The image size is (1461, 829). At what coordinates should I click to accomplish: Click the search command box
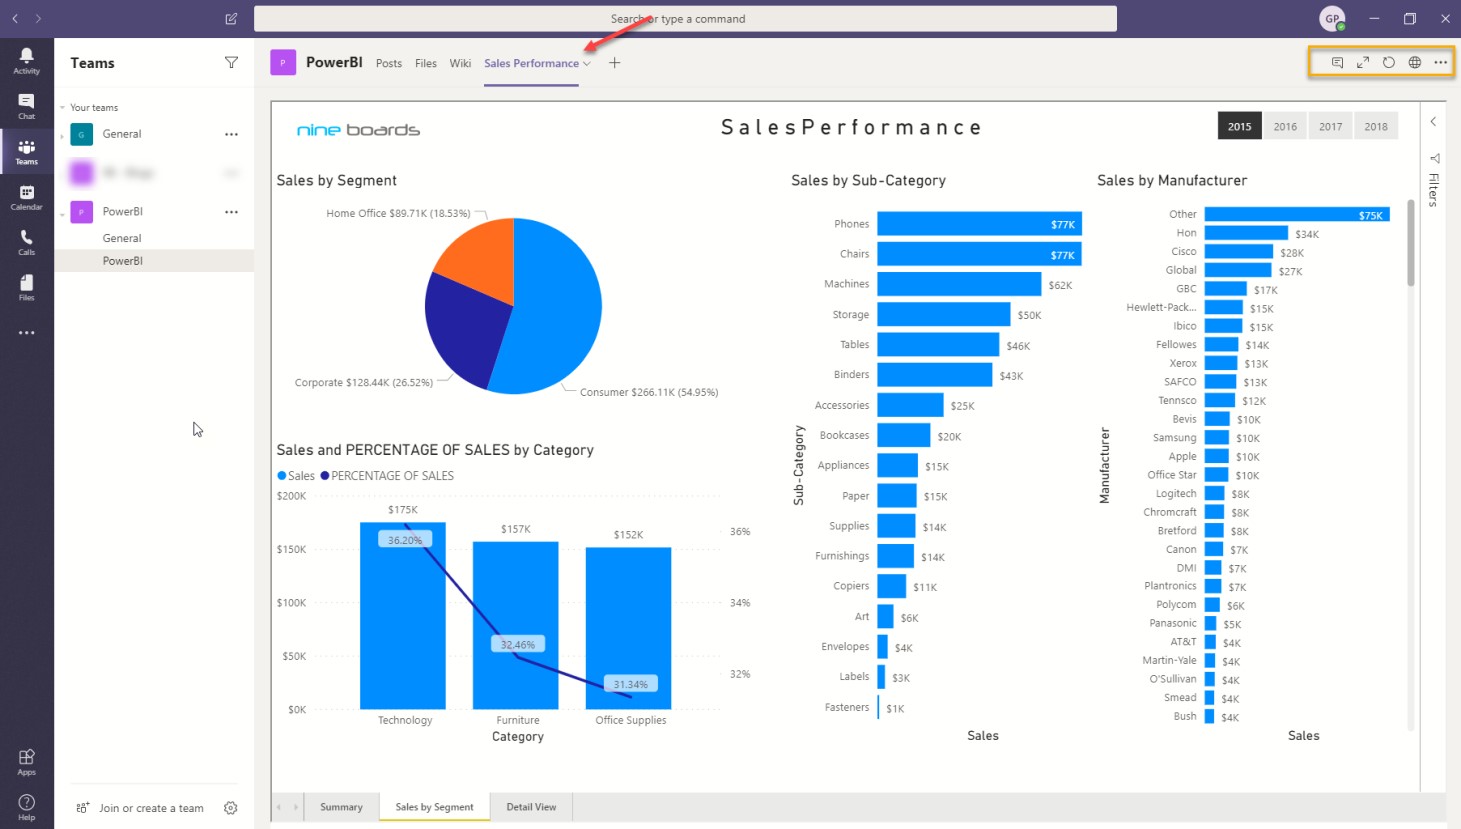pos(685,19)
